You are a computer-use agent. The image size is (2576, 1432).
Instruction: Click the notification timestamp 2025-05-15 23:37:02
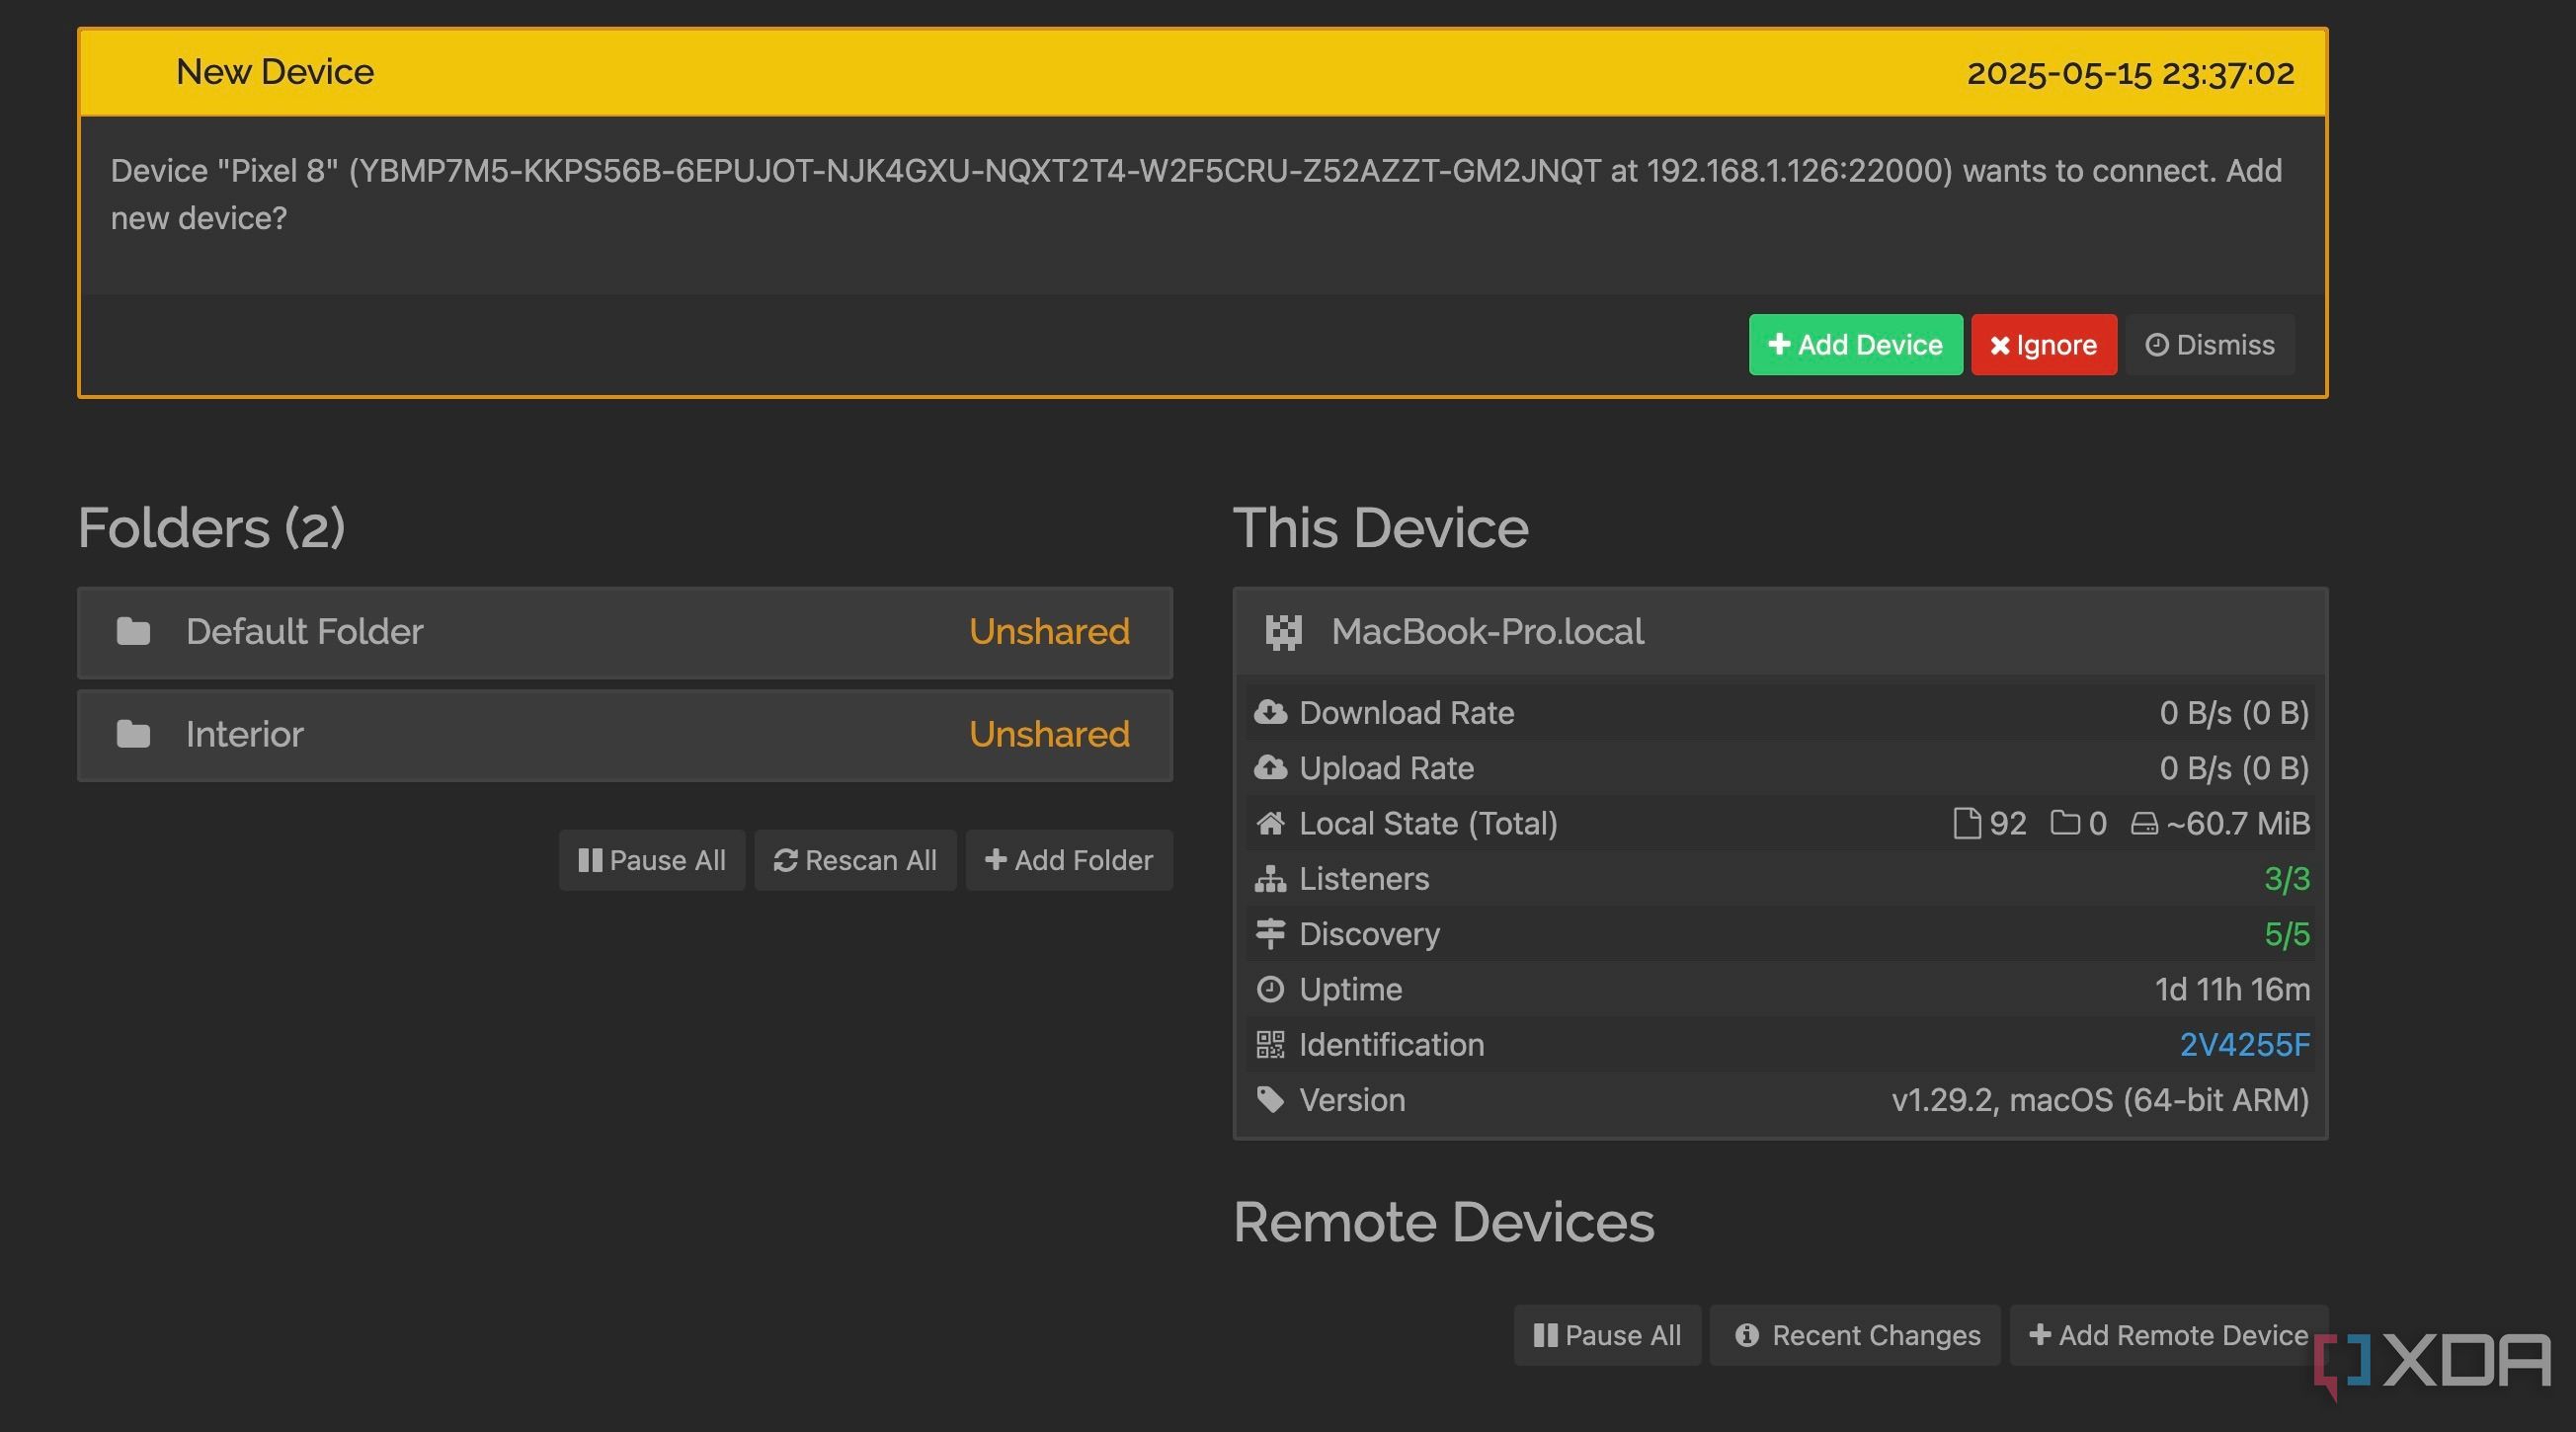[2130, 73]
